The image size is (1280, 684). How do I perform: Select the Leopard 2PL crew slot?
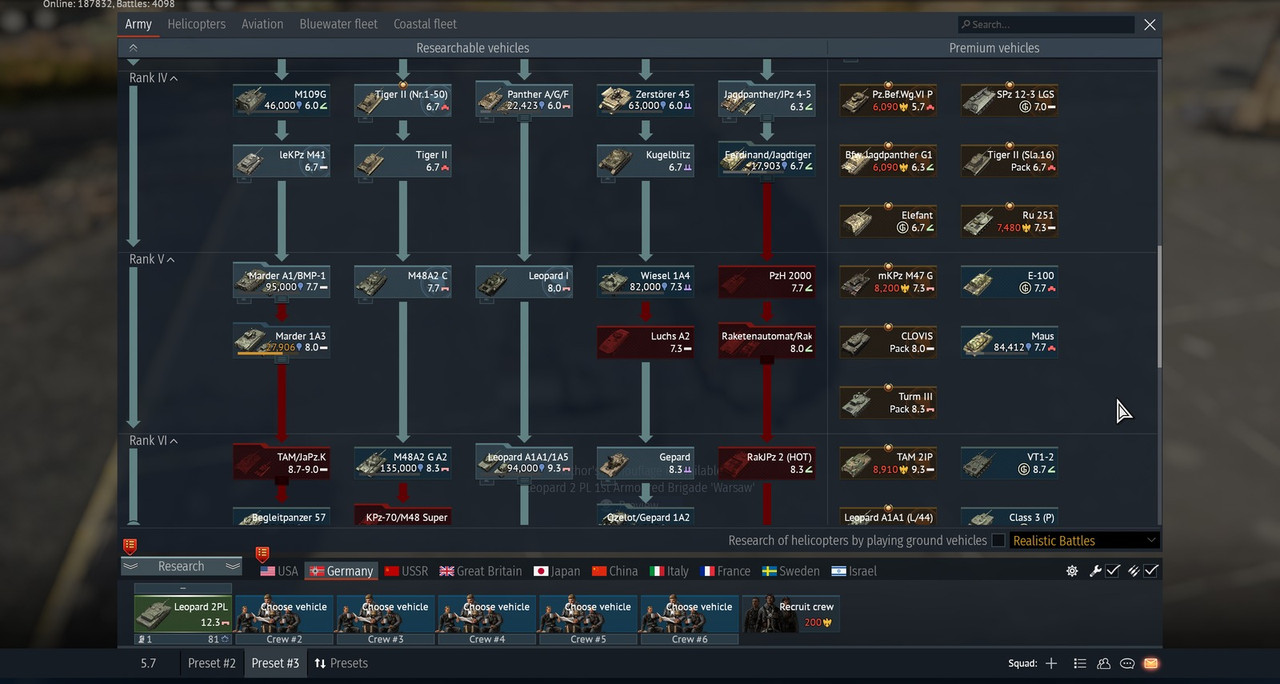183,614
